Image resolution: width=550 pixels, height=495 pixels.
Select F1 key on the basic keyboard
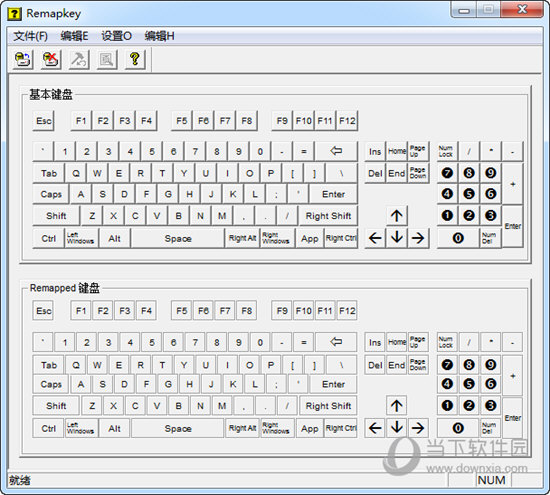81,121
